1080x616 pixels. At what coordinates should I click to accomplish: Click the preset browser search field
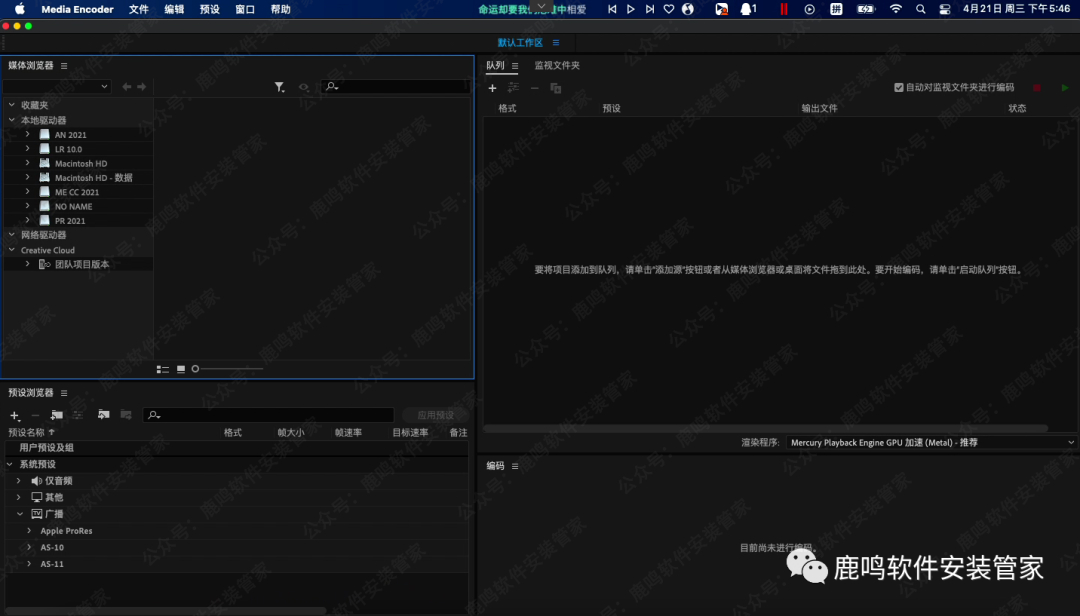[268, 415]
